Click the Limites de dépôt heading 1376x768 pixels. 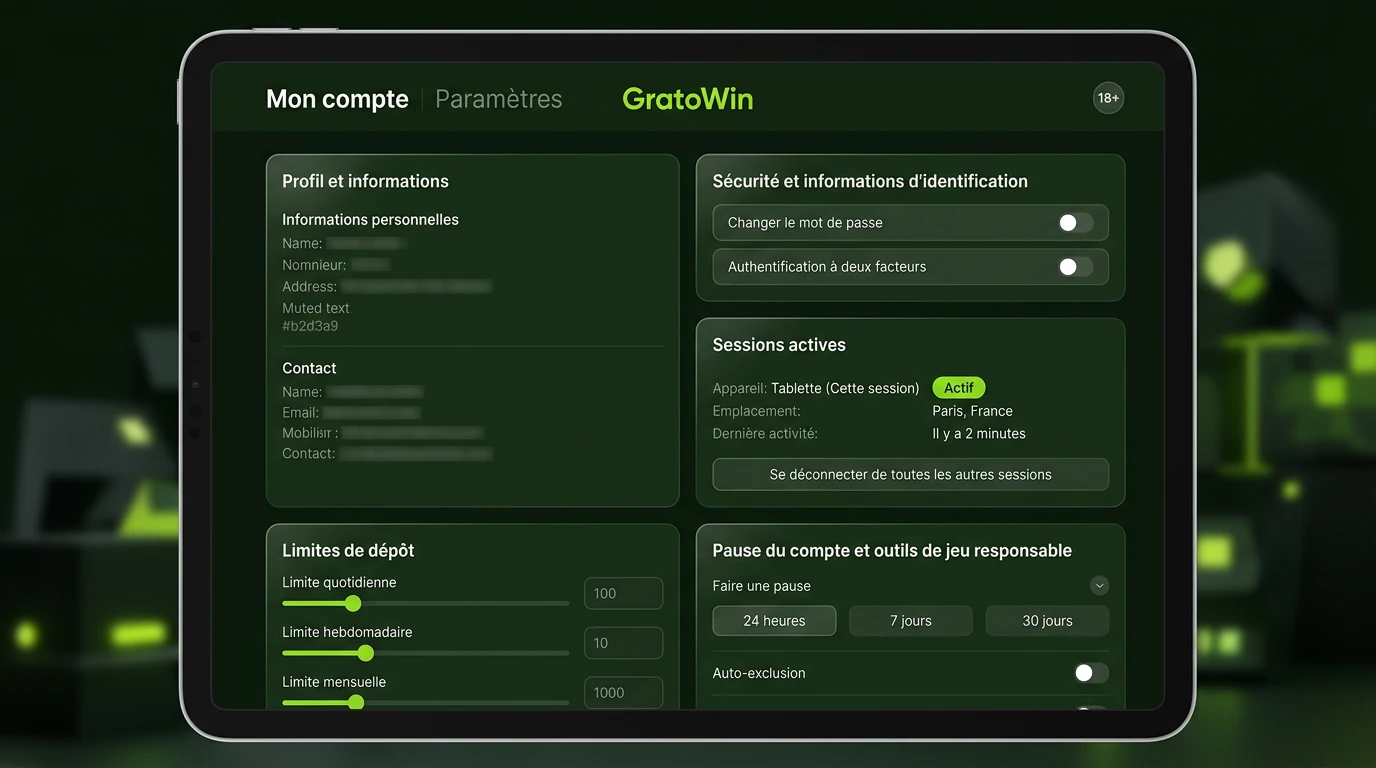tap(348, 551)
